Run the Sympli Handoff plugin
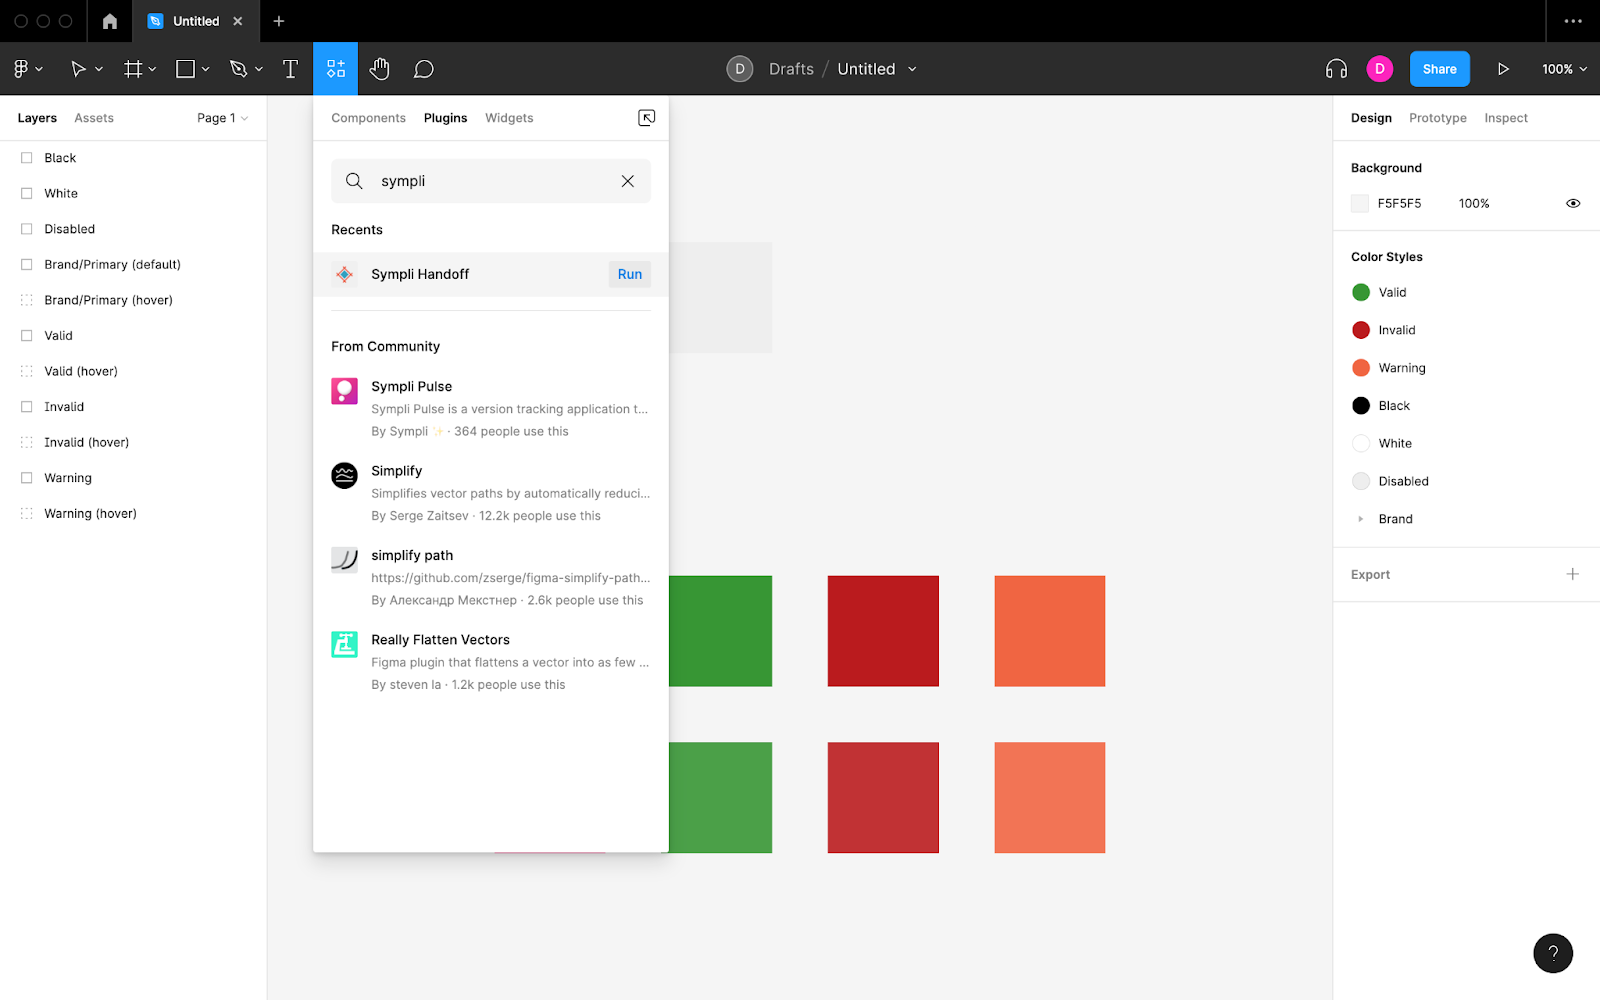The width and height of the screenshot is (1600, 1000). pos(630,274)
